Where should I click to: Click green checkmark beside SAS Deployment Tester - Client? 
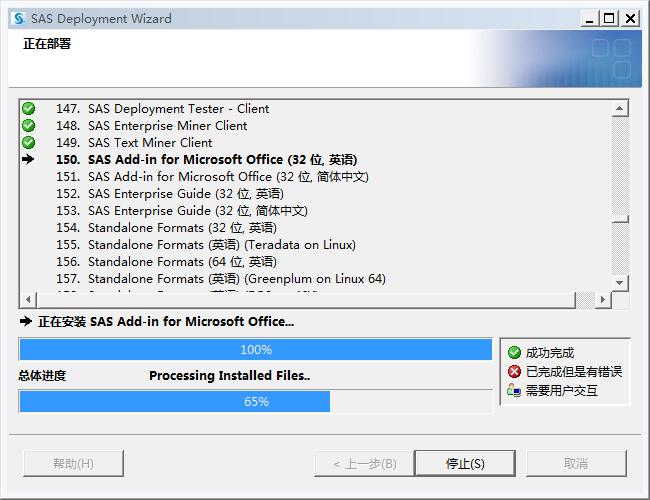(28, 108)
